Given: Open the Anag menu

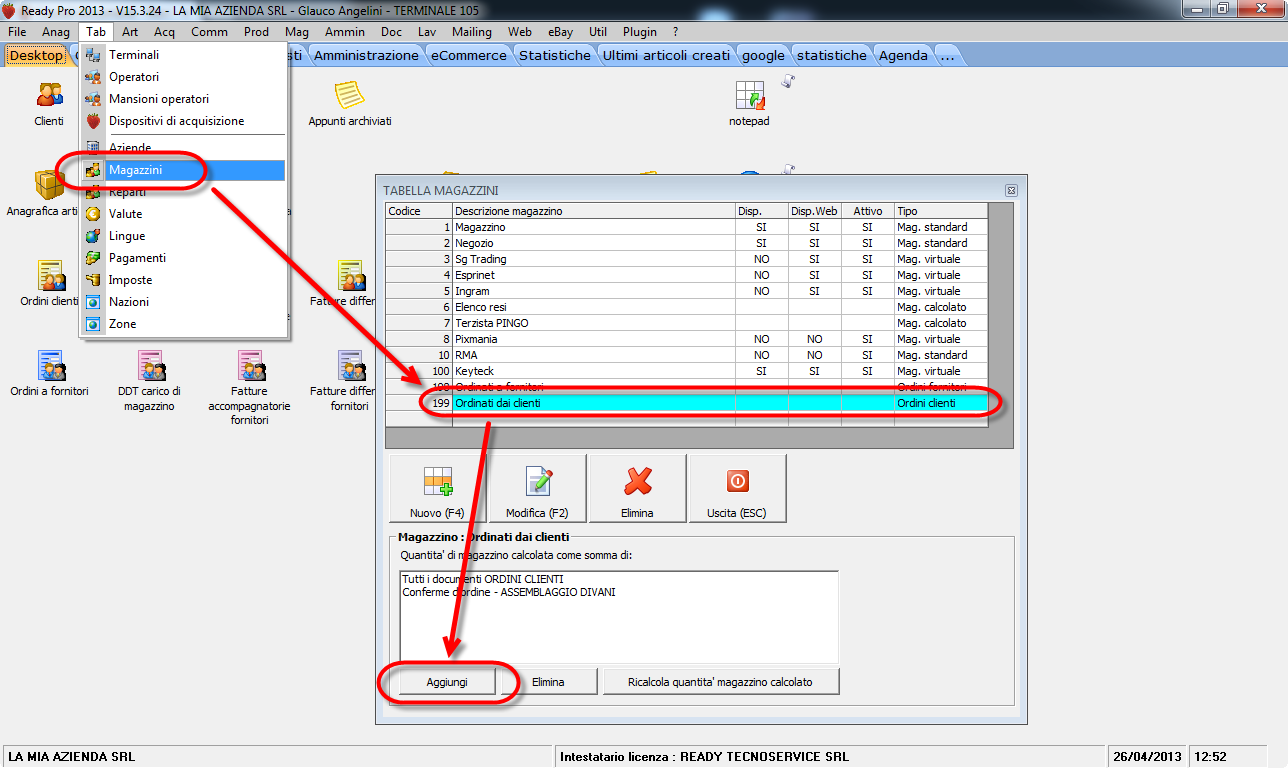Looking at the screenshot, I should [x=56, y=32].
